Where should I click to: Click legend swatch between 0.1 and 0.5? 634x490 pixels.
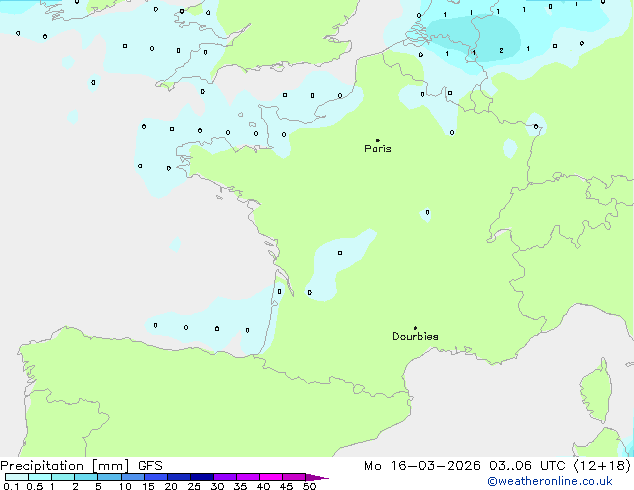[x=17, y=477]
